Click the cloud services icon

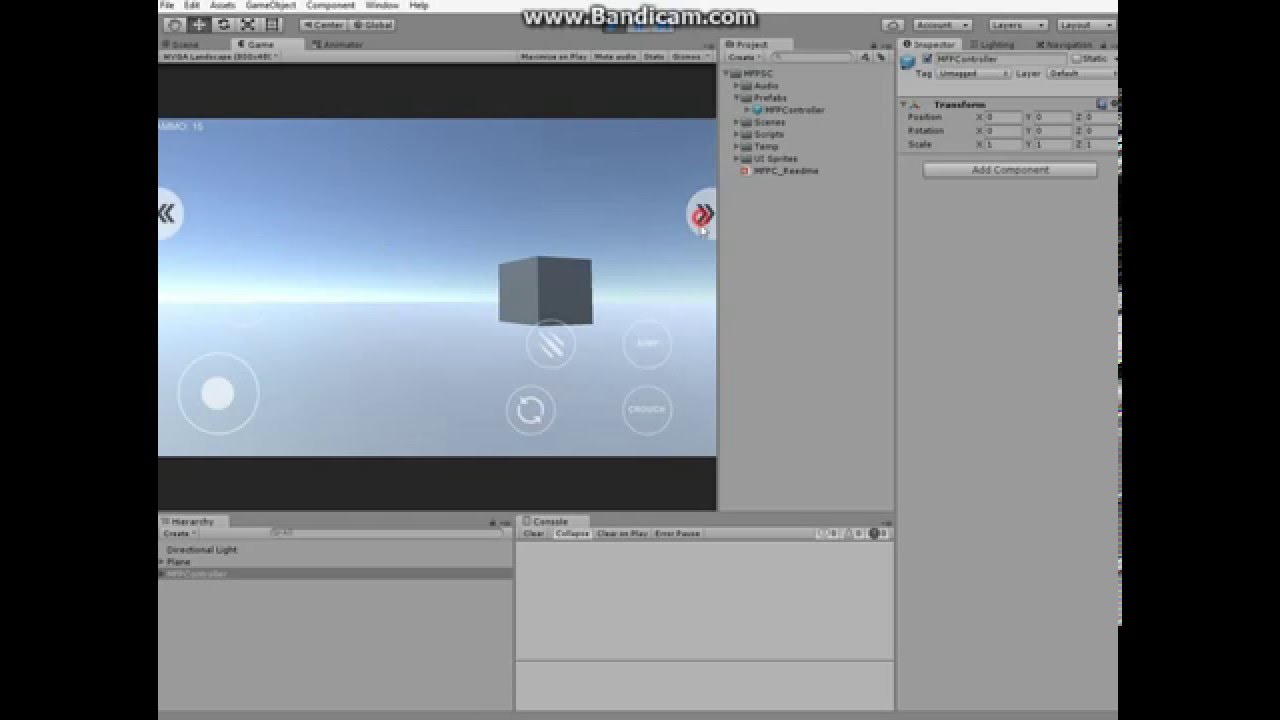(x=893, y=25)
